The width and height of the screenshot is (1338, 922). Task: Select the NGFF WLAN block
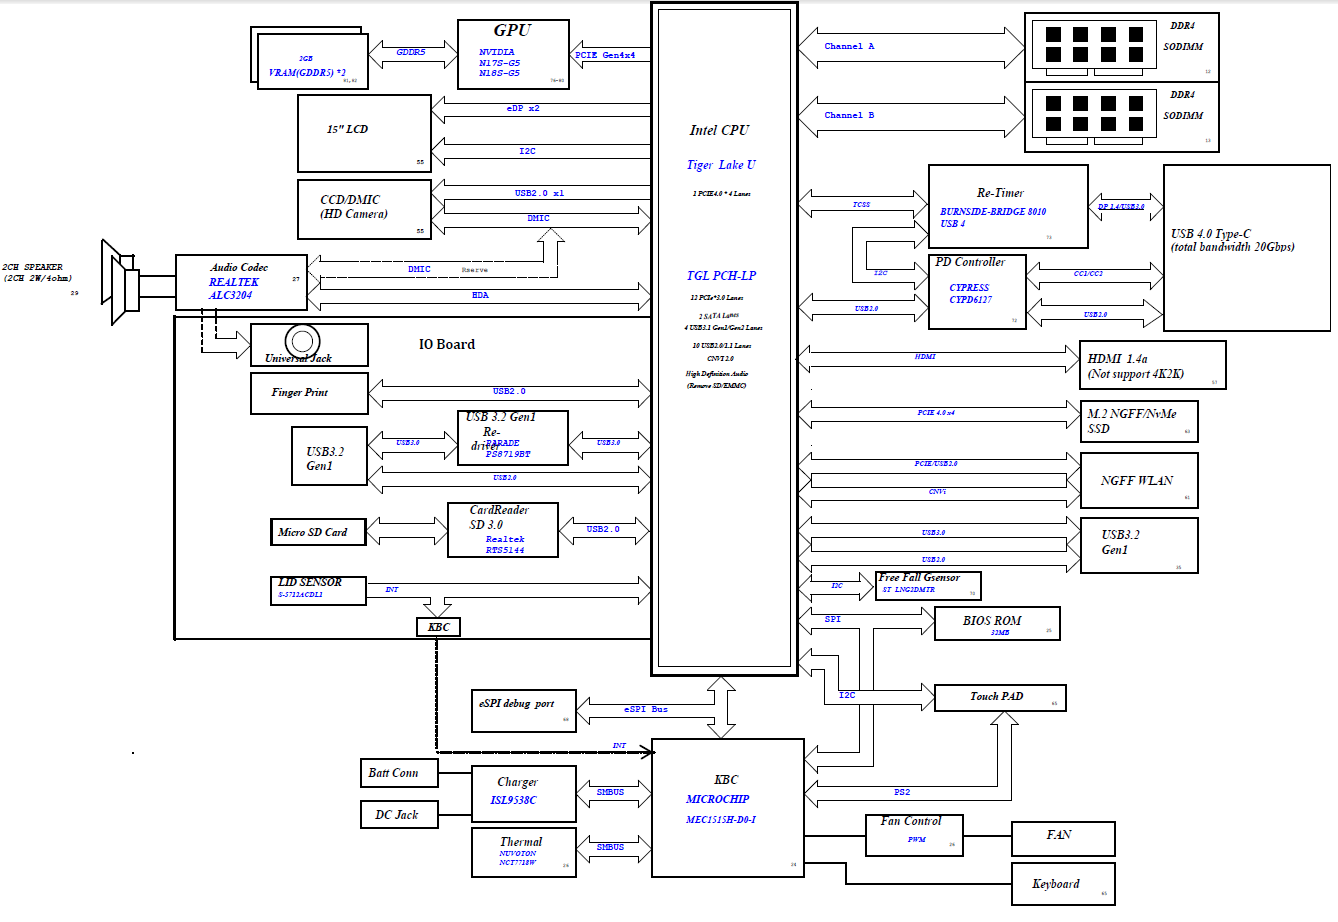(1138, 481)
